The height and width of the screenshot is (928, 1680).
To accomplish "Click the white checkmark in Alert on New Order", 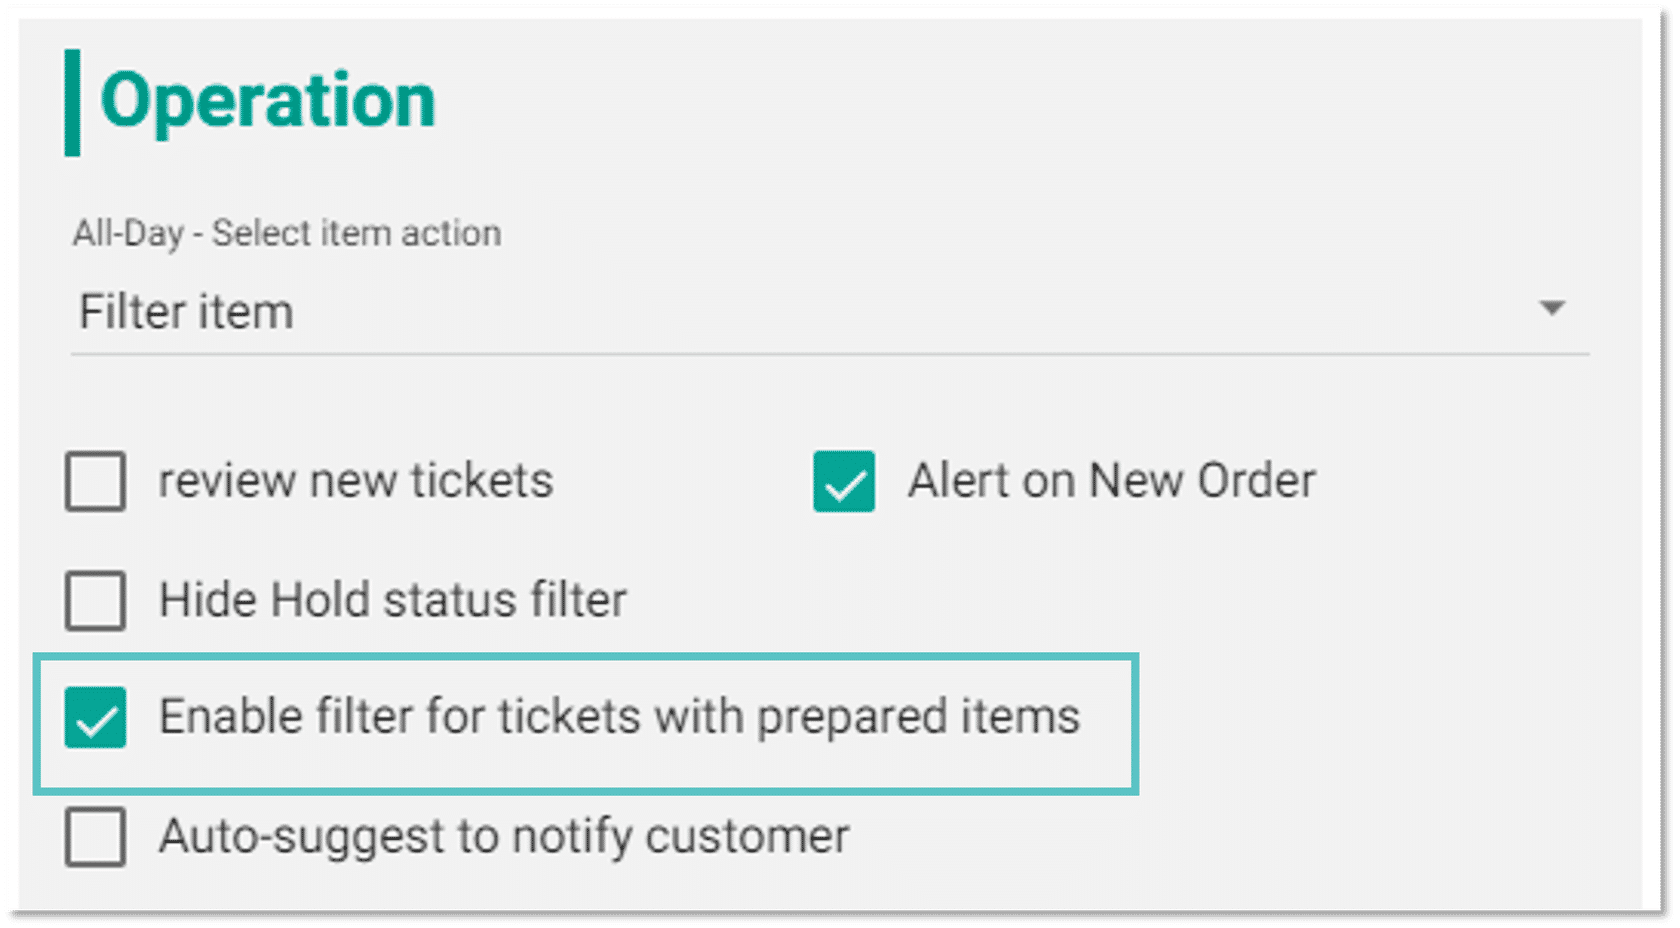I will [845, 486].
